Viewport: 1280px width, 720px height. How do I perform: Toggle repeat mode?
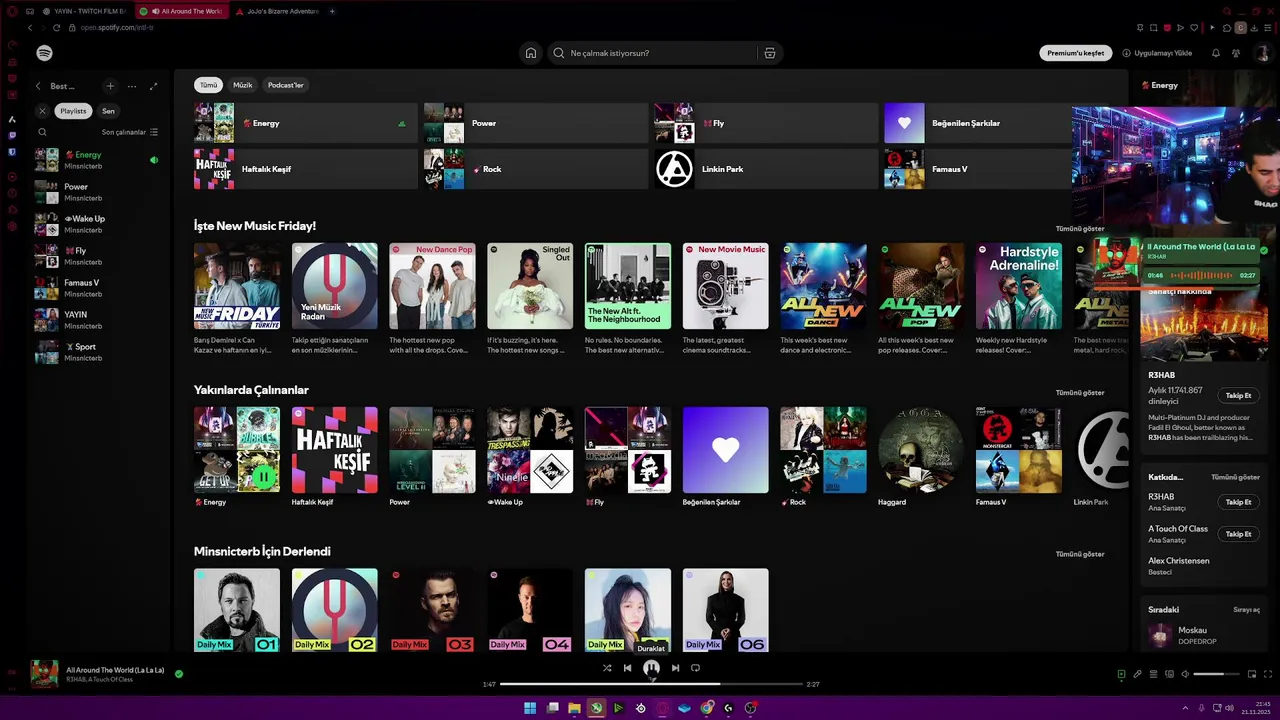coord(695,668)
